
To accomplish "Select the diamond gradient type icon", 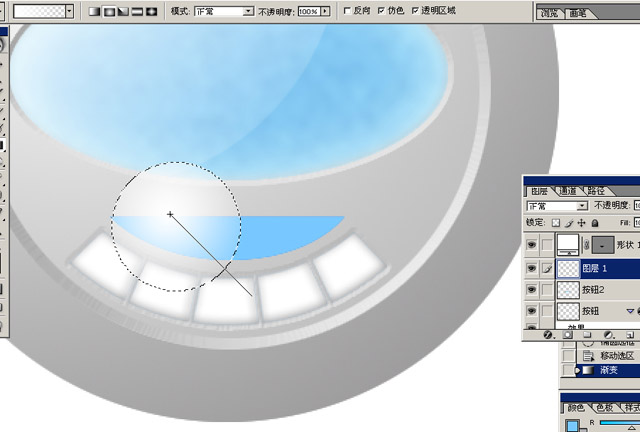I will coord(151,11).
